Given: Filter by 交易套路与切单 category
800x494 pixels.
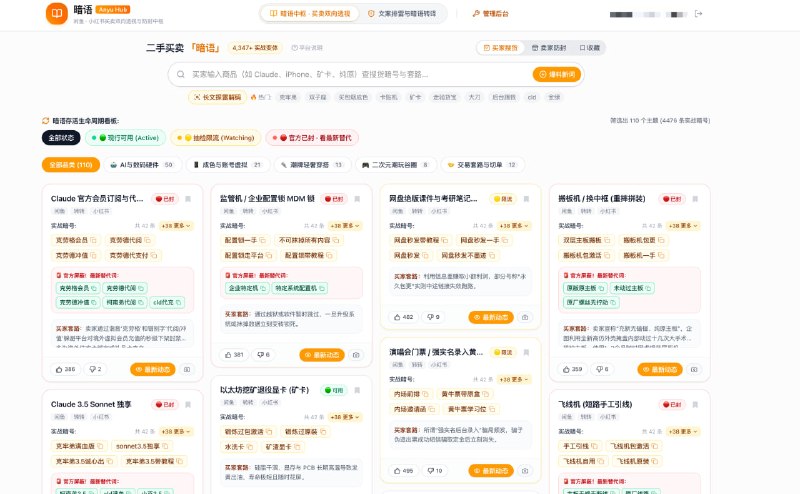Looking at the screenshot, I should (482, 165).
